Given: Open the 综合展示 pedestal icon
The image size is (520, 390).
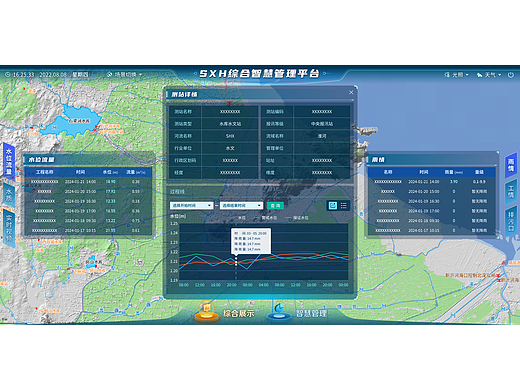Looking at the screenshot, I should [207, 311].
